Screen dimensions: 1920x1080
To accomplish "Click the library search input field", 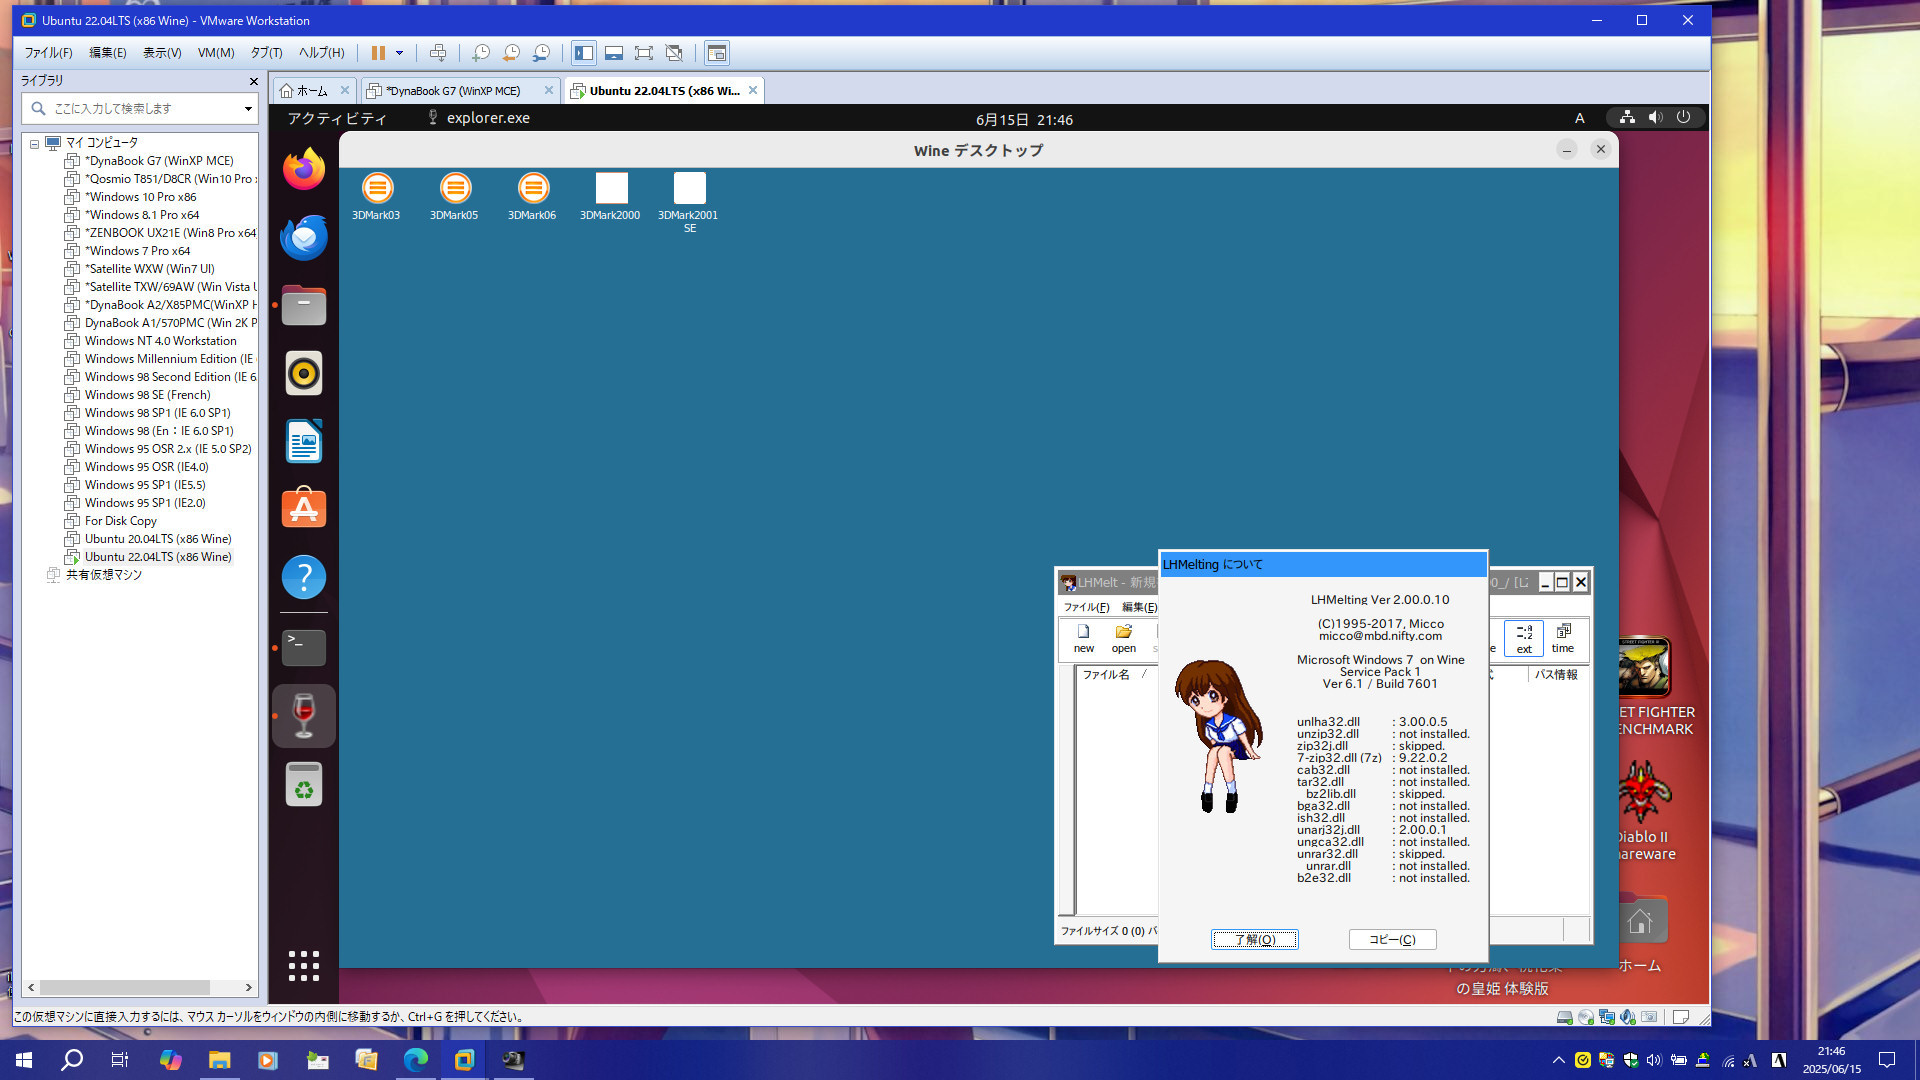I will click(x=140, y=108).
